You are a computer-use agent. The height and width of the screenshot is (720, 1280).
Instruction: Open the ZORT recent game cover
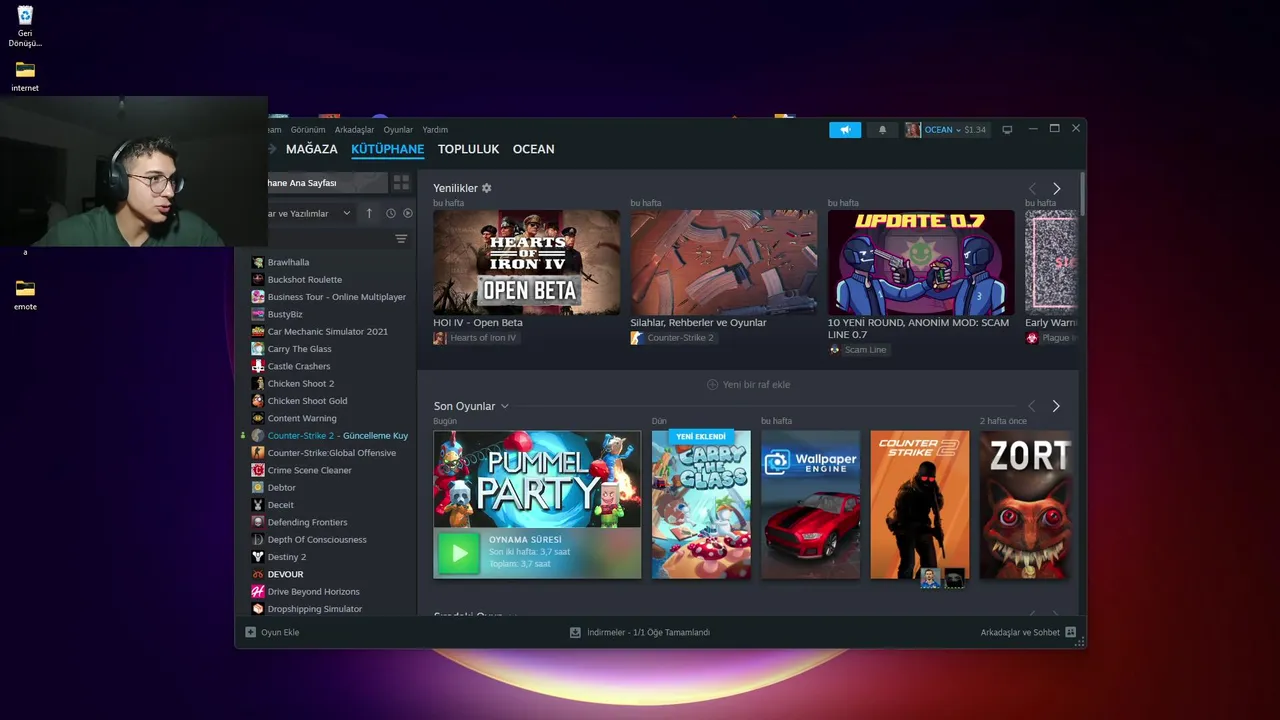pos(1028,504)
